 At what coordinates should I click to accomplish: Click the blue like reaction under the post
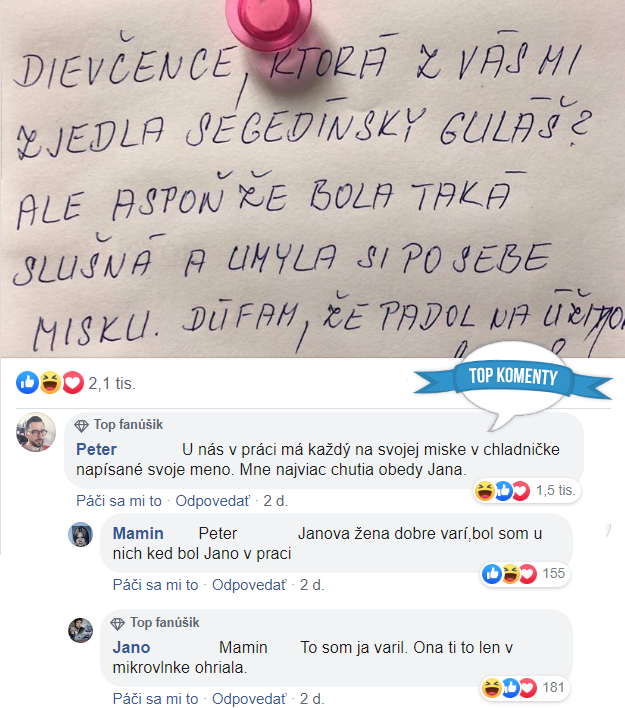pyautogui.click(x=28, y=383)
